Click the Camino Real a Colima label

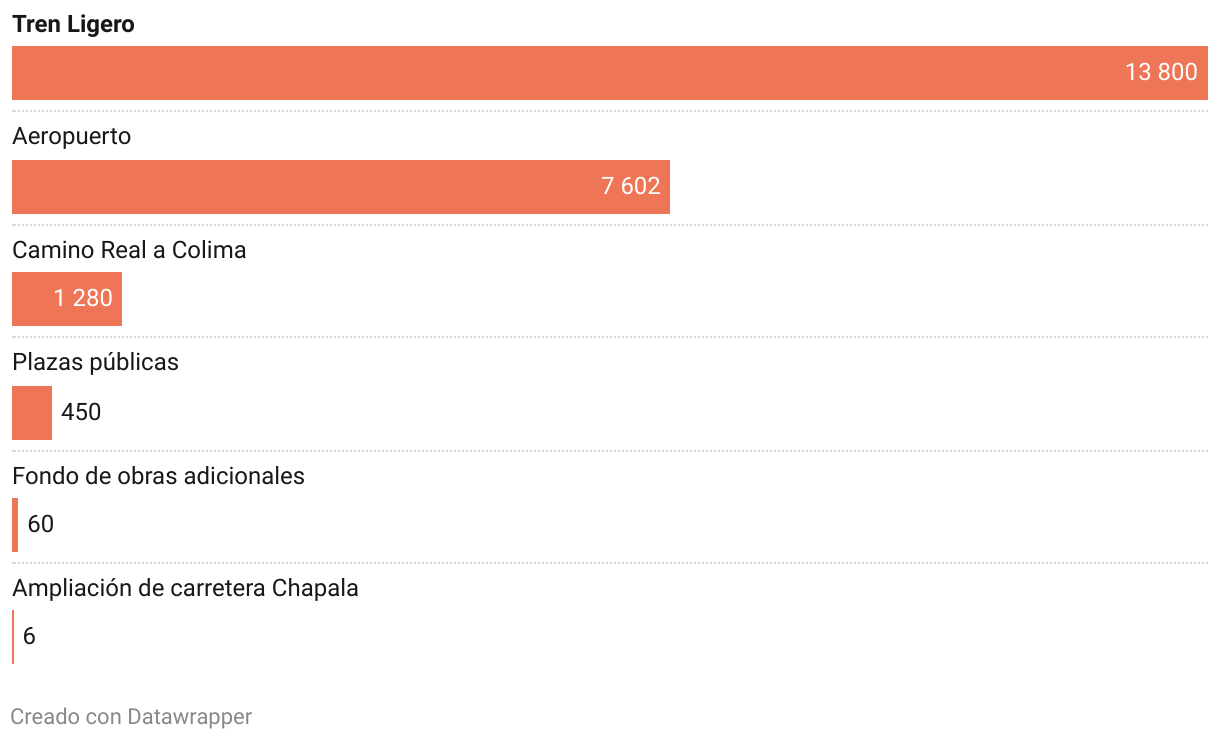tap(129, 250)
